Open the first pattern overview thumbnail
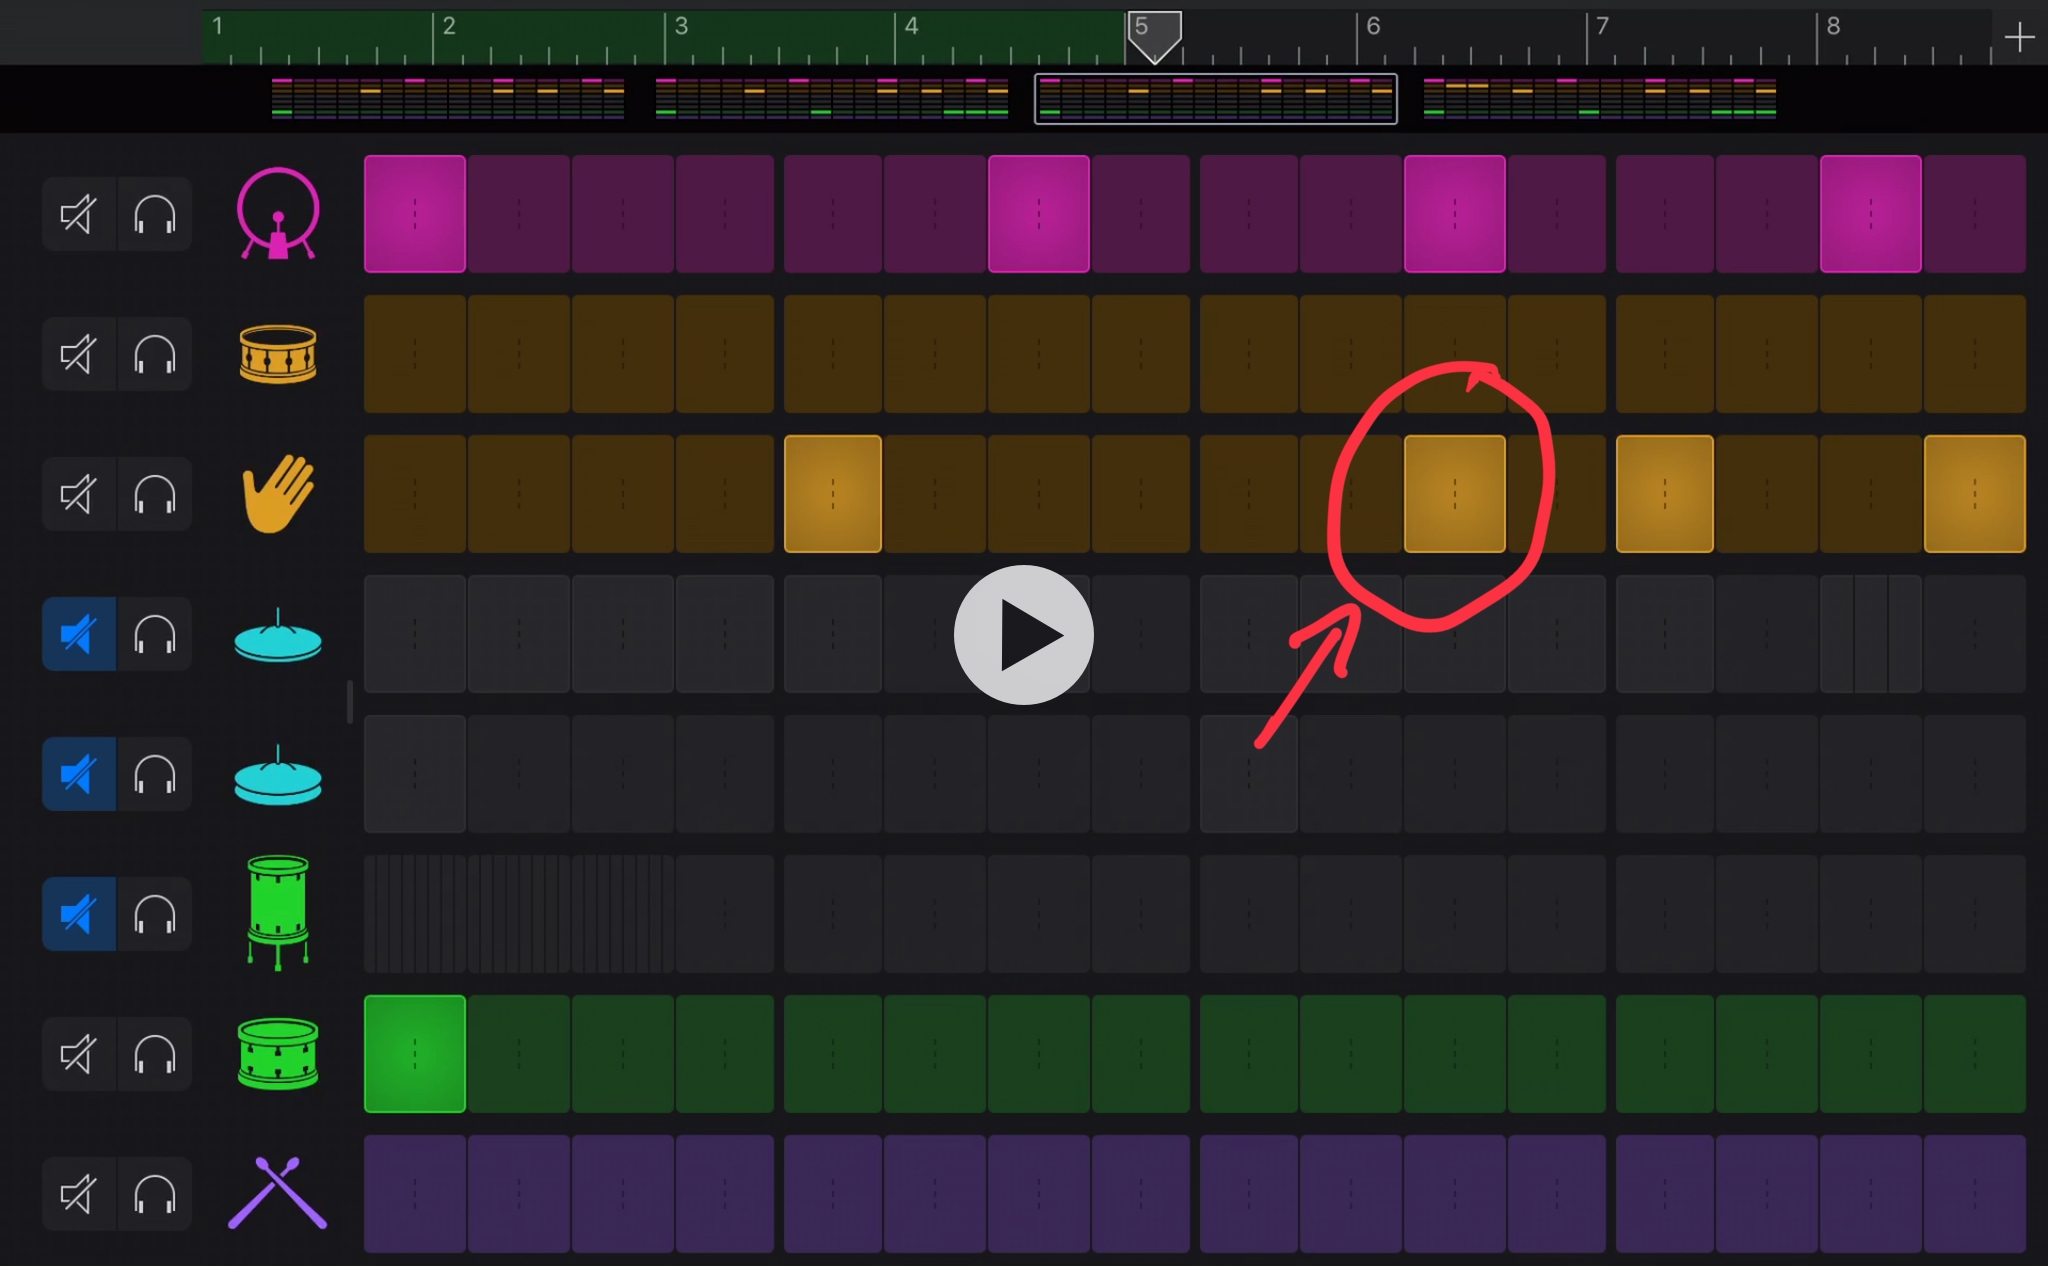The width and height of the screenshot is (2048, 1266). click(448, 98)
